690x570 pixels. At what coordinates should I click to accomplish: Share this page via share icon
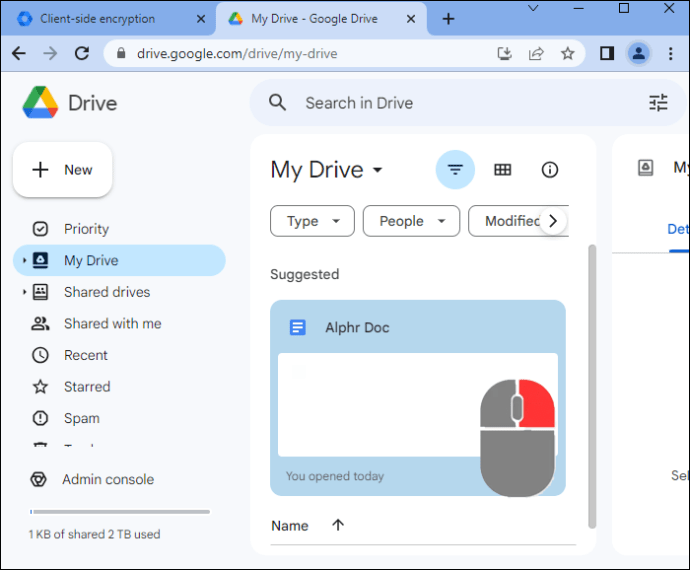(536, 54)
